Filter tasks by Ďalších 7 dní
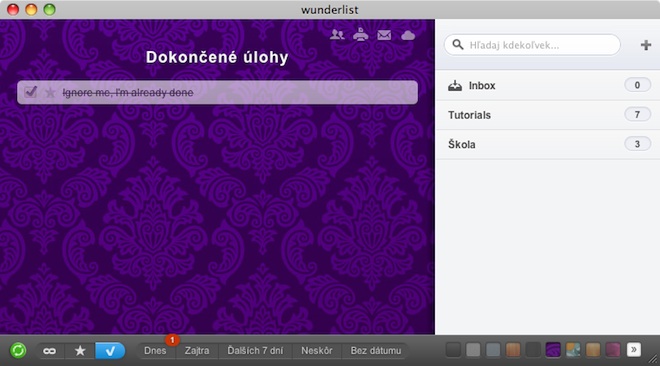The image size is (660, 366). coord(255,350)
